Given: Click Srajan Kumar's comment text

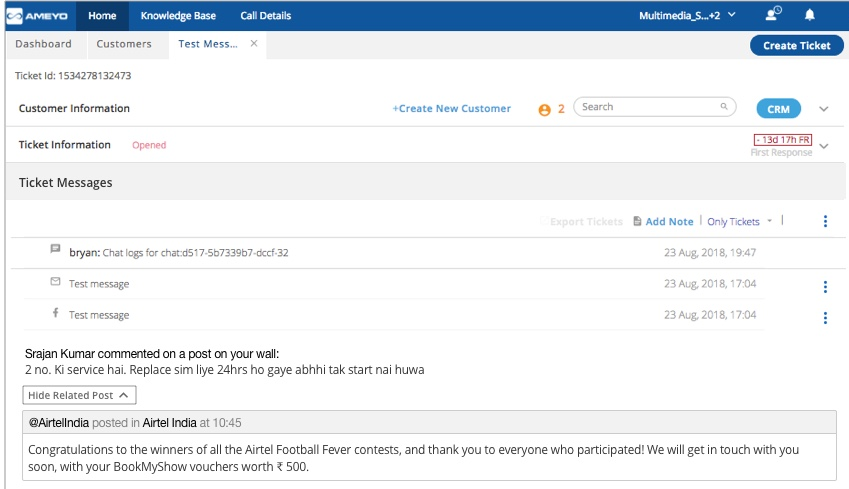Looking at the screenshot, I should pos(225,370).
